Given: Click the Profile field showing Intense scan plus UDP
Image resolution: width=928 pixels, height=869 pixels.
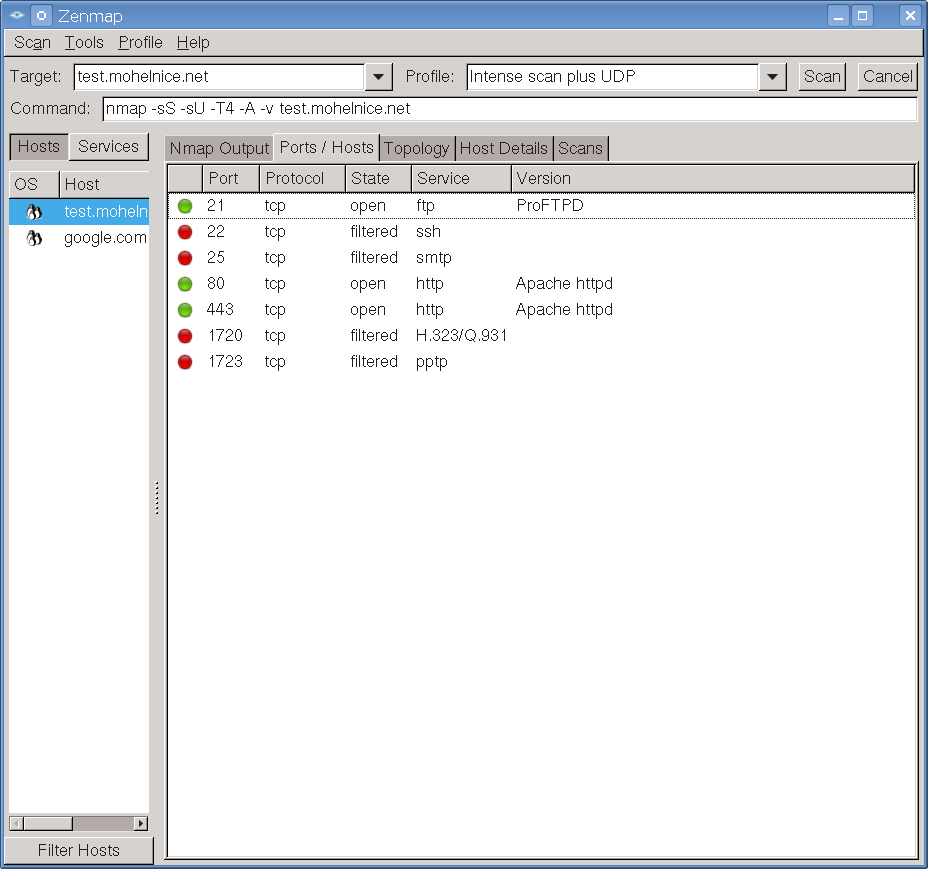Looking at the screenshot, I should (613, 77).
